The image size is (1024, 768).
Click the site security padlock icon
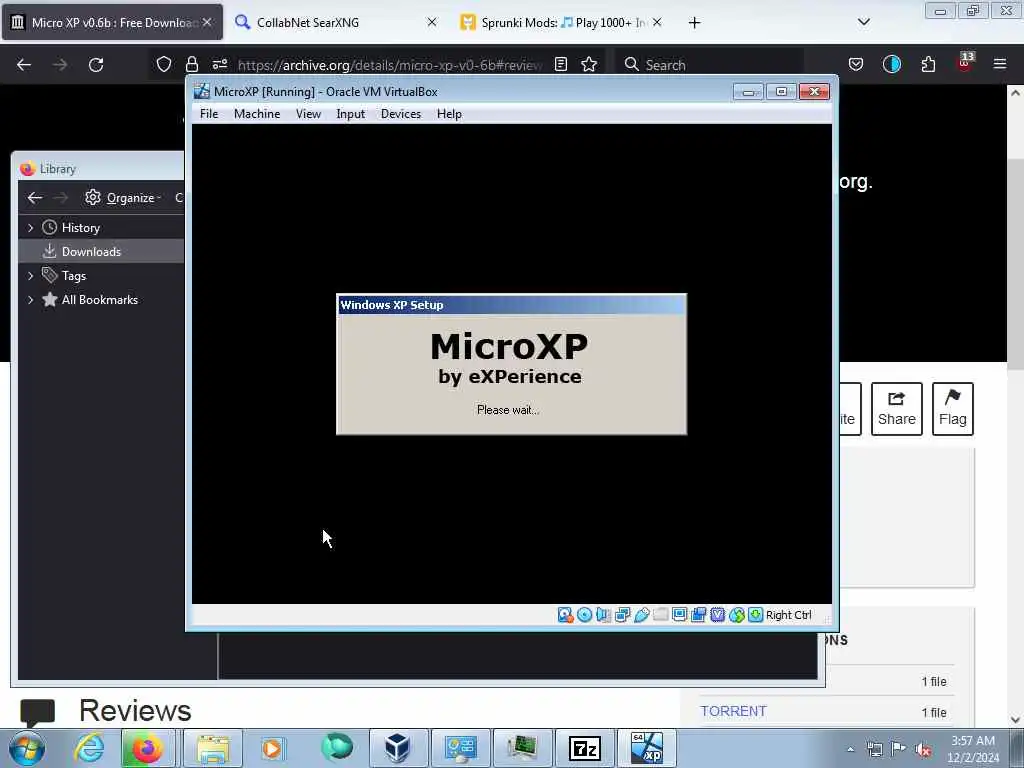(x=191, y=64)
